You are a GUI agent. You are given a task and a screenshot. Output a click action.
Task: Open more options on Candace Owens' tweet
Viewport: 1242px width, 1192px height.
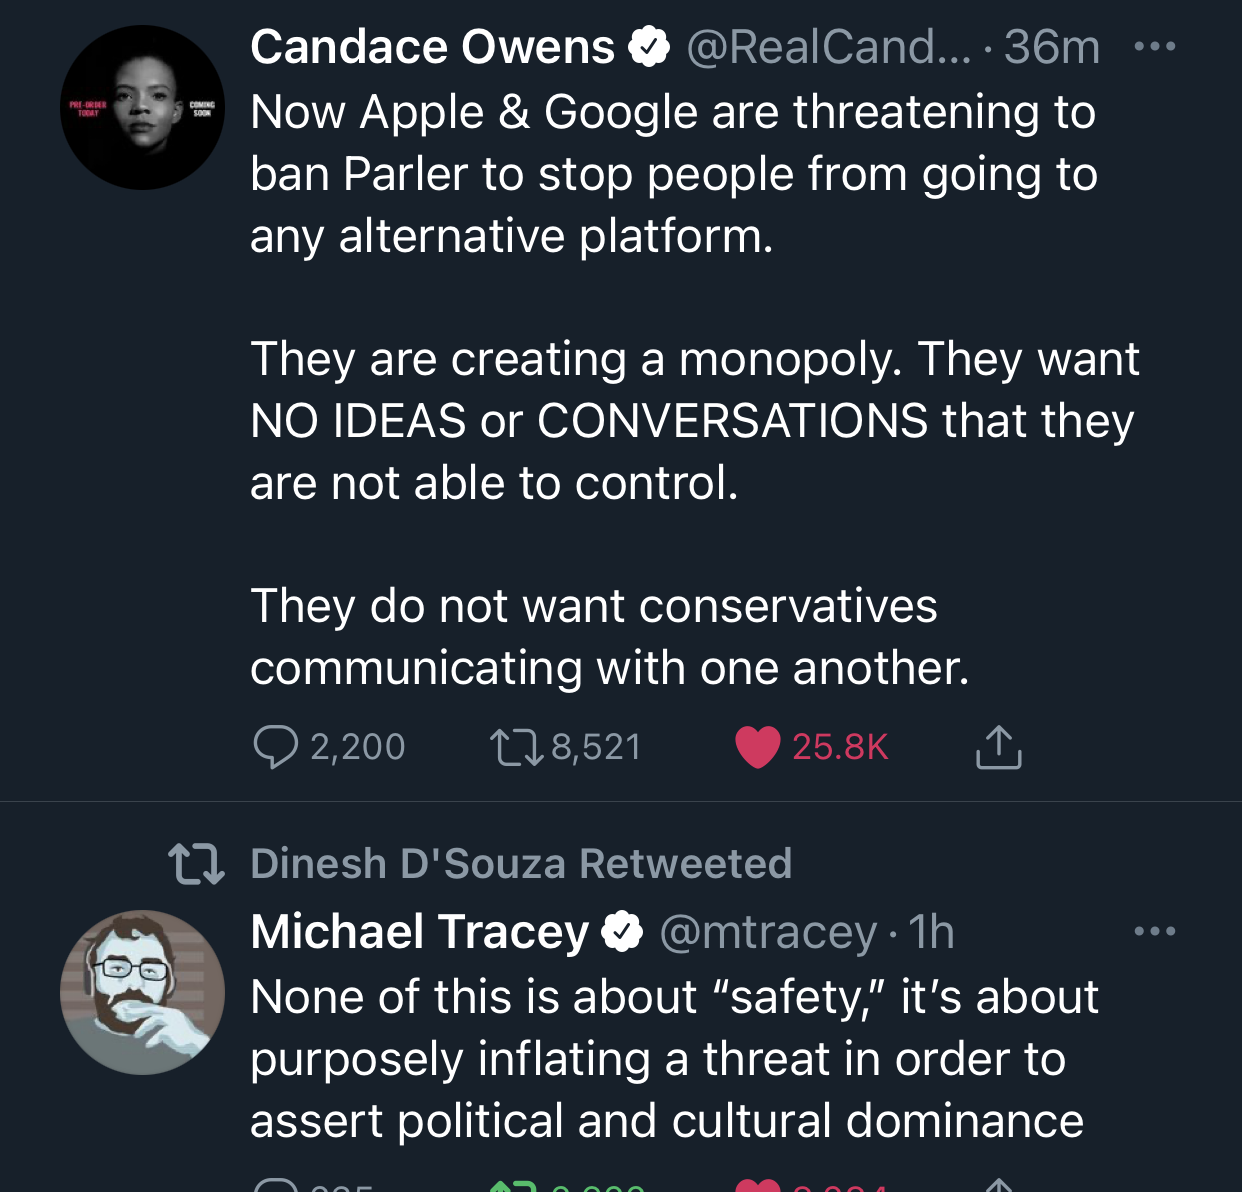1155,47
